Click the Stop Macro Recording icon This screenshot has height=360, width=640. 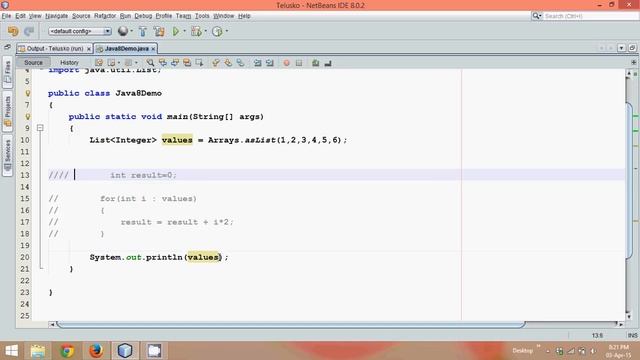click(299, 63)
